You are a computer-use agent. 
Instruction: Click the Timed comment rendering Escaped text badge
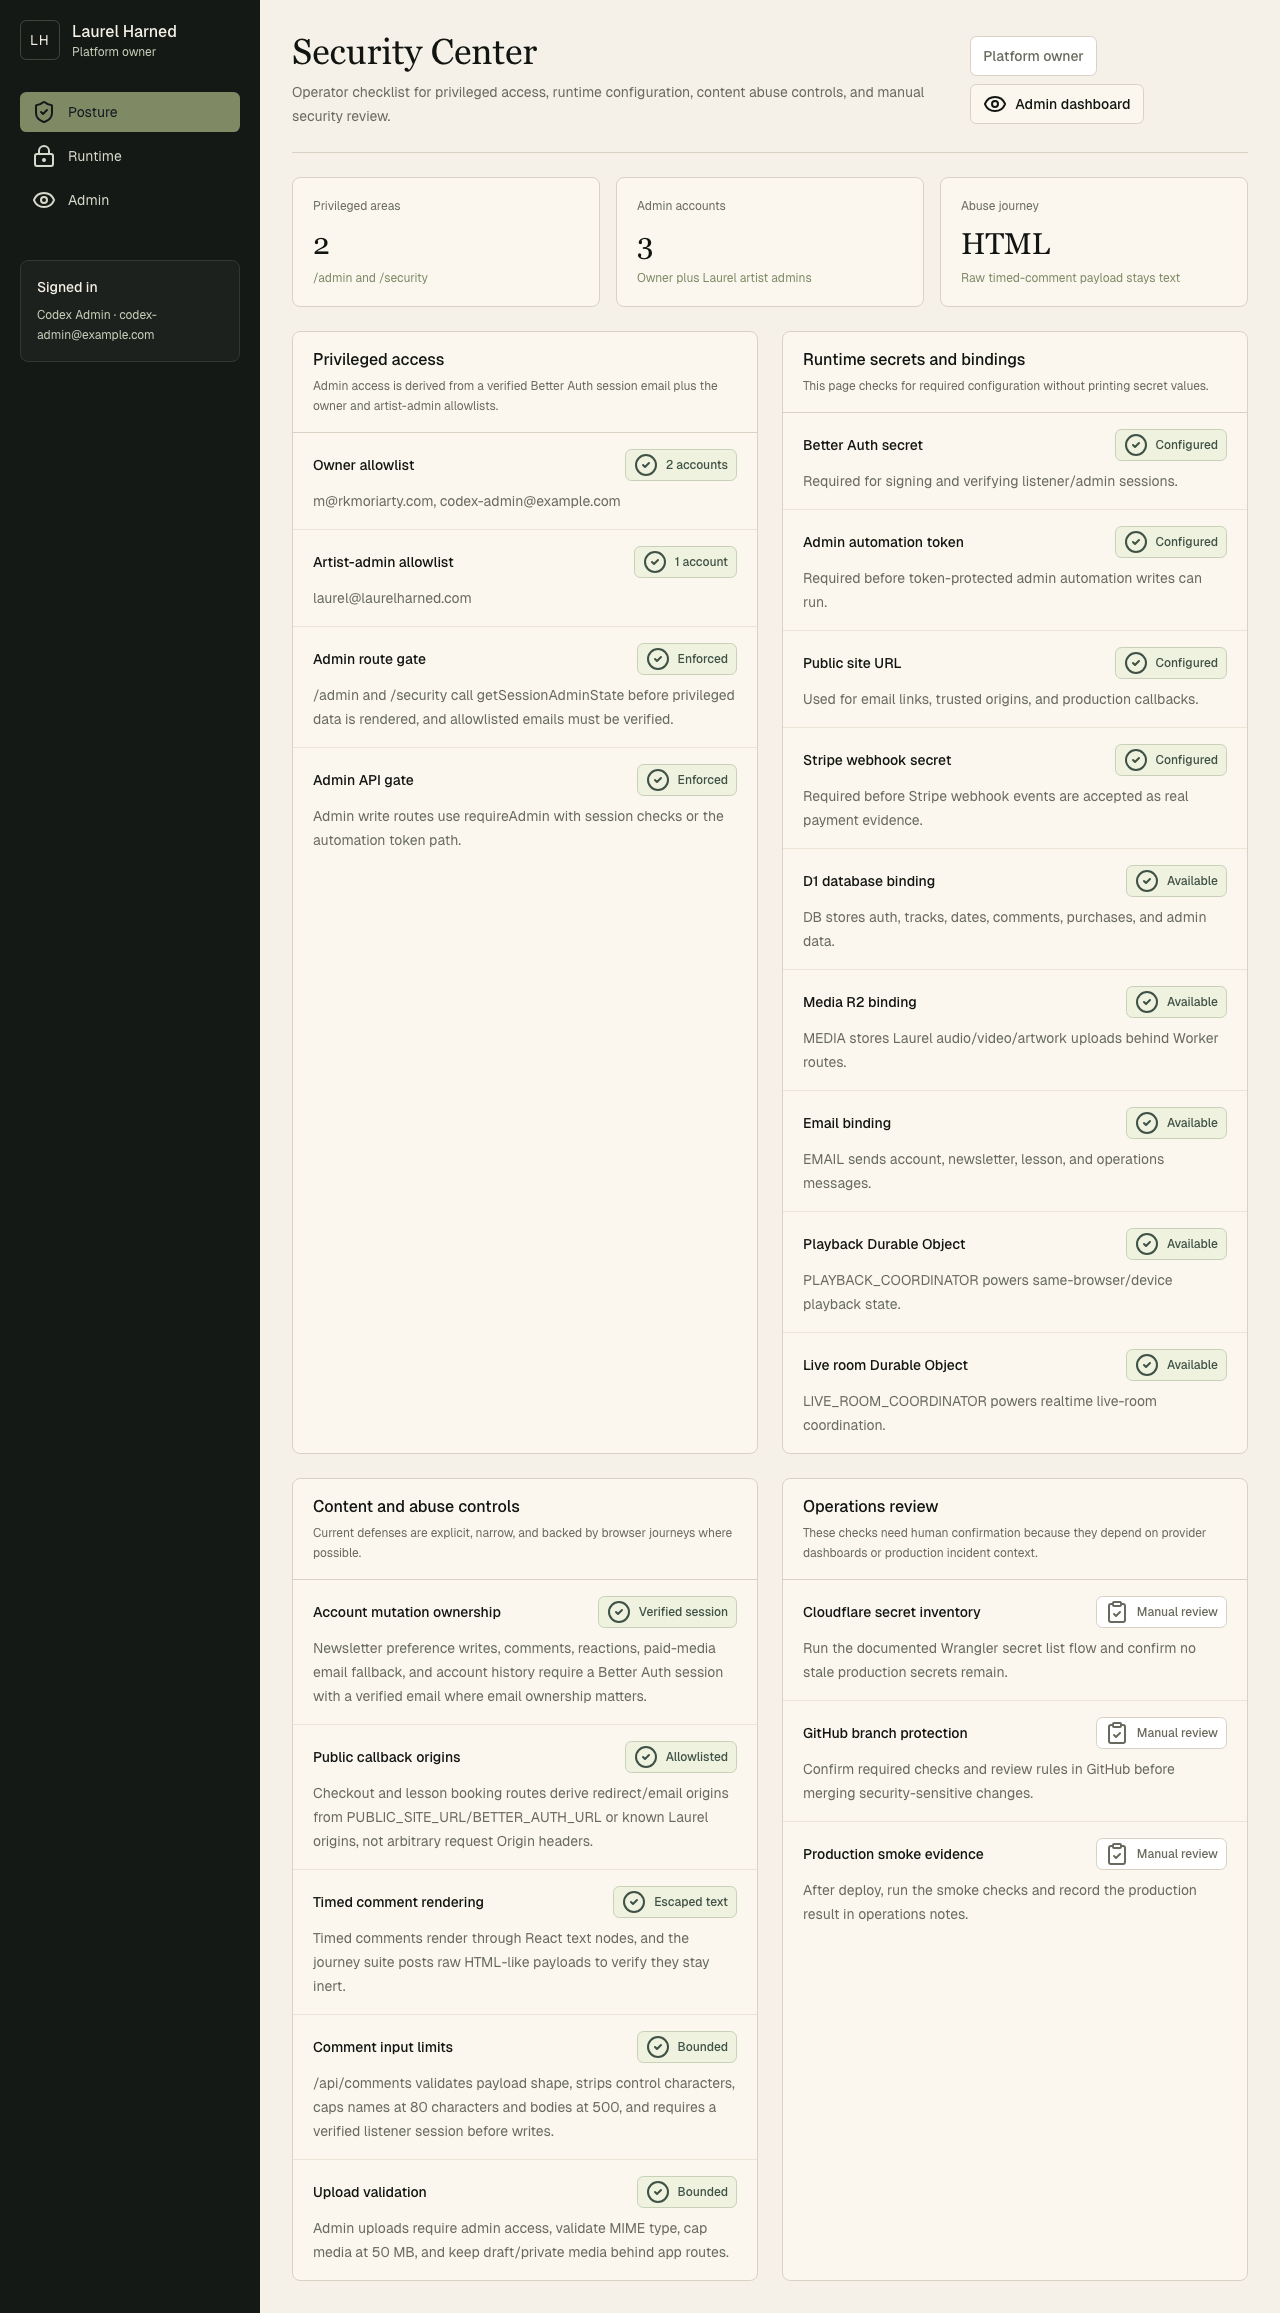pyautogui.click(x=675, y=1902)
